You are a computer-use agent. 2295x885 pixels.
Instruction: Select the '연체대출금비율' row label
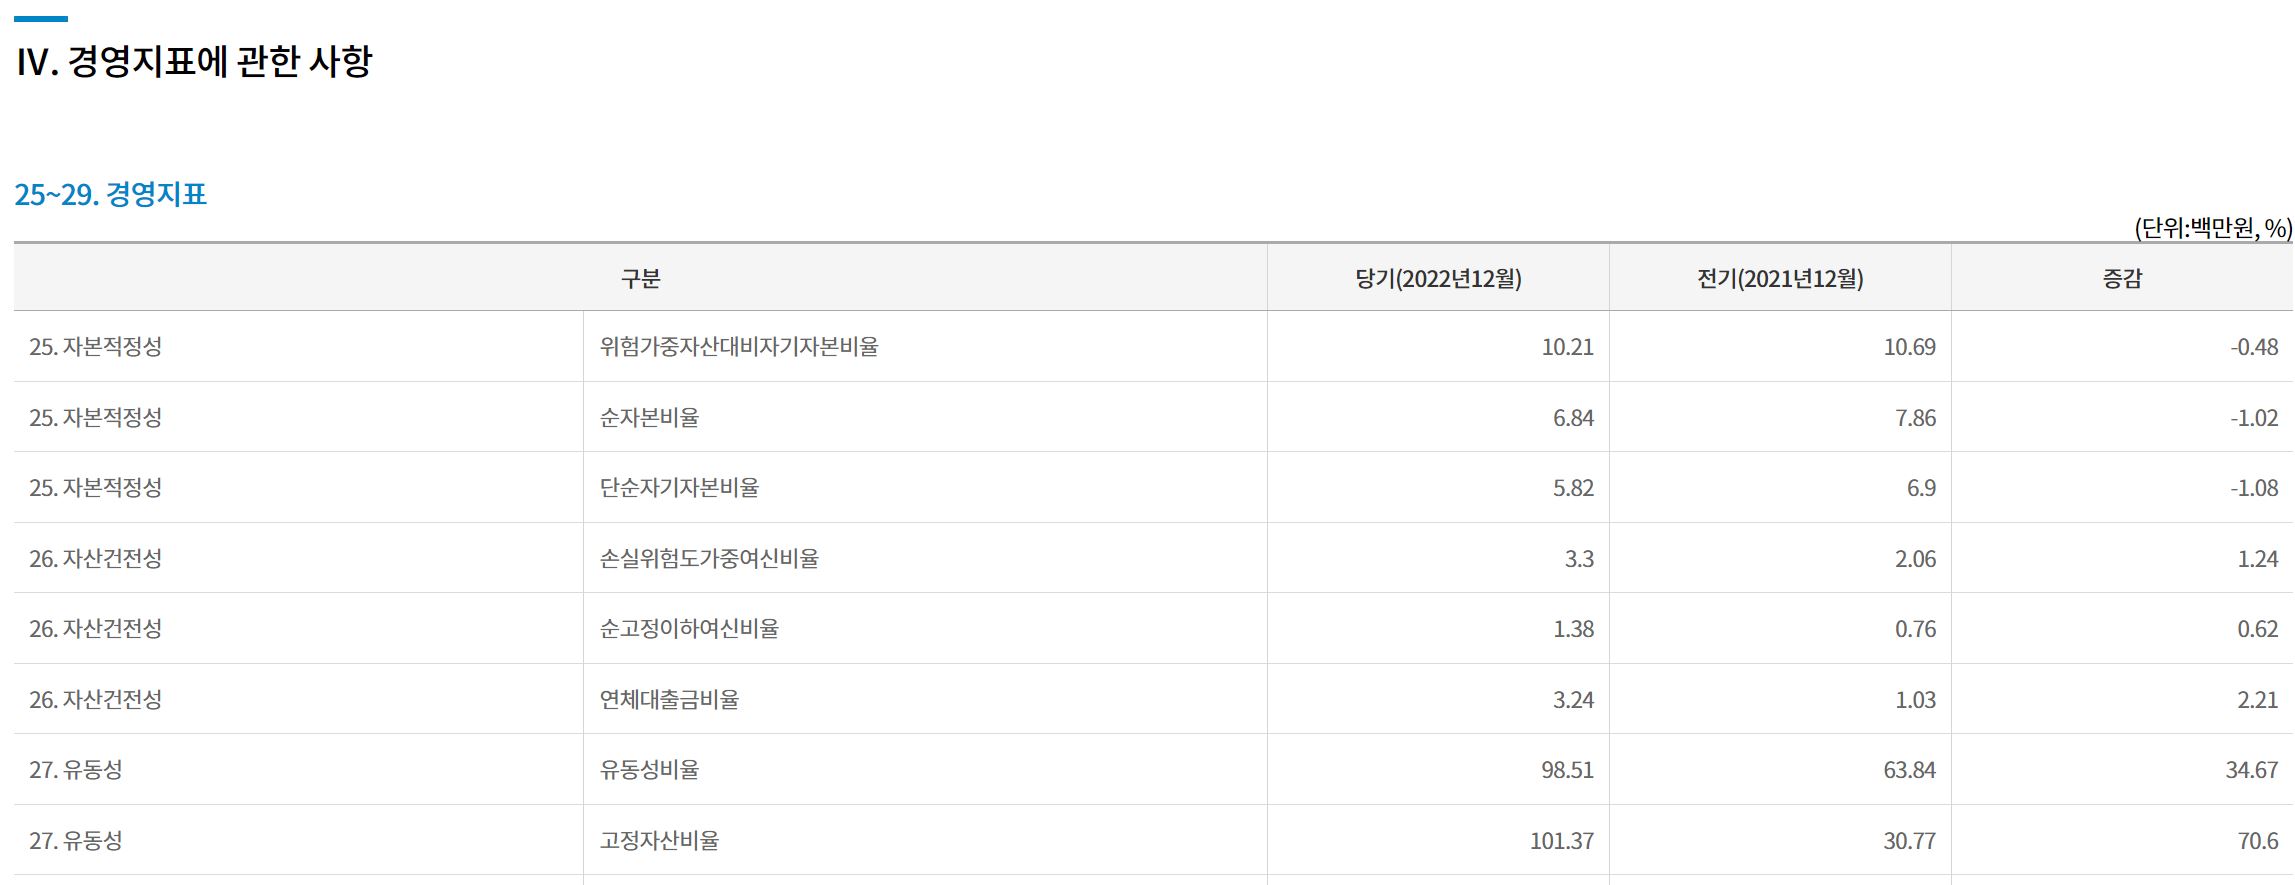click(669, 699)
